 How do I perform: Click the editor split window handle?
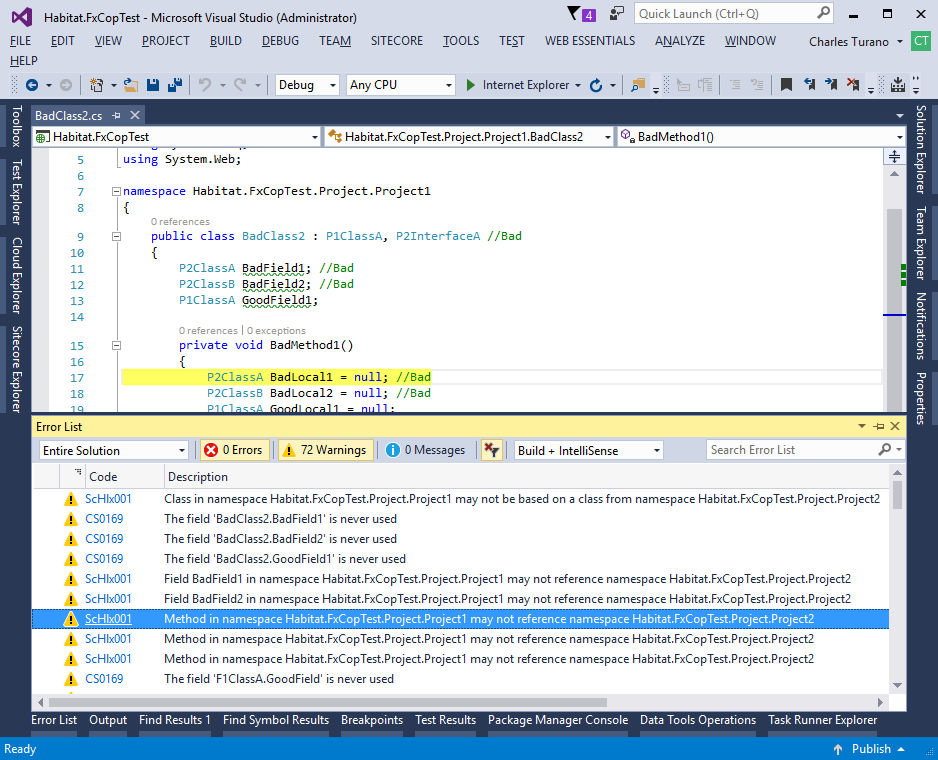(894, 157)
